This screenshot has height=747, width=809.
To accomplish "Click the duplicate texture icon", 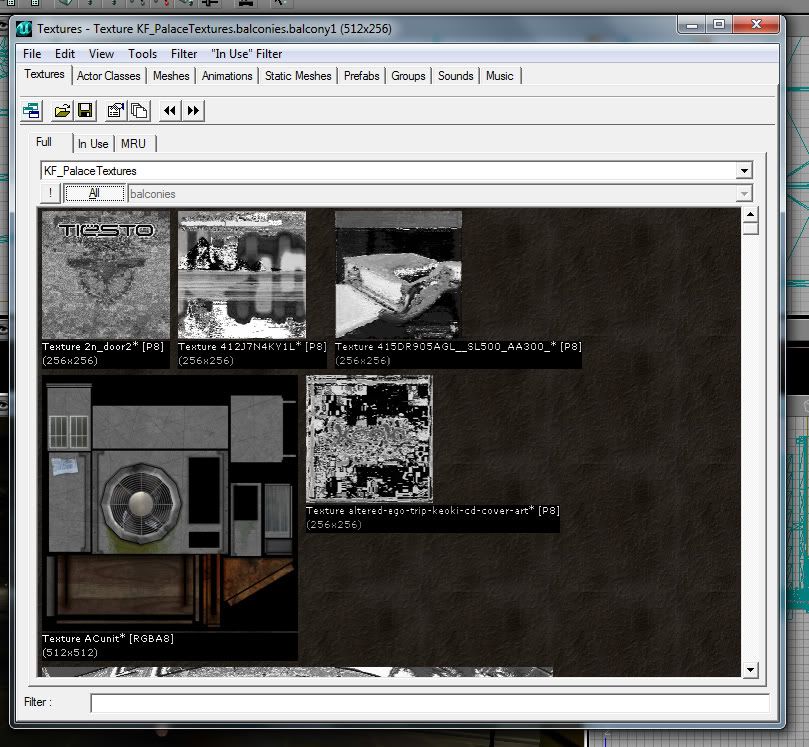I will (x=139, y=110).
